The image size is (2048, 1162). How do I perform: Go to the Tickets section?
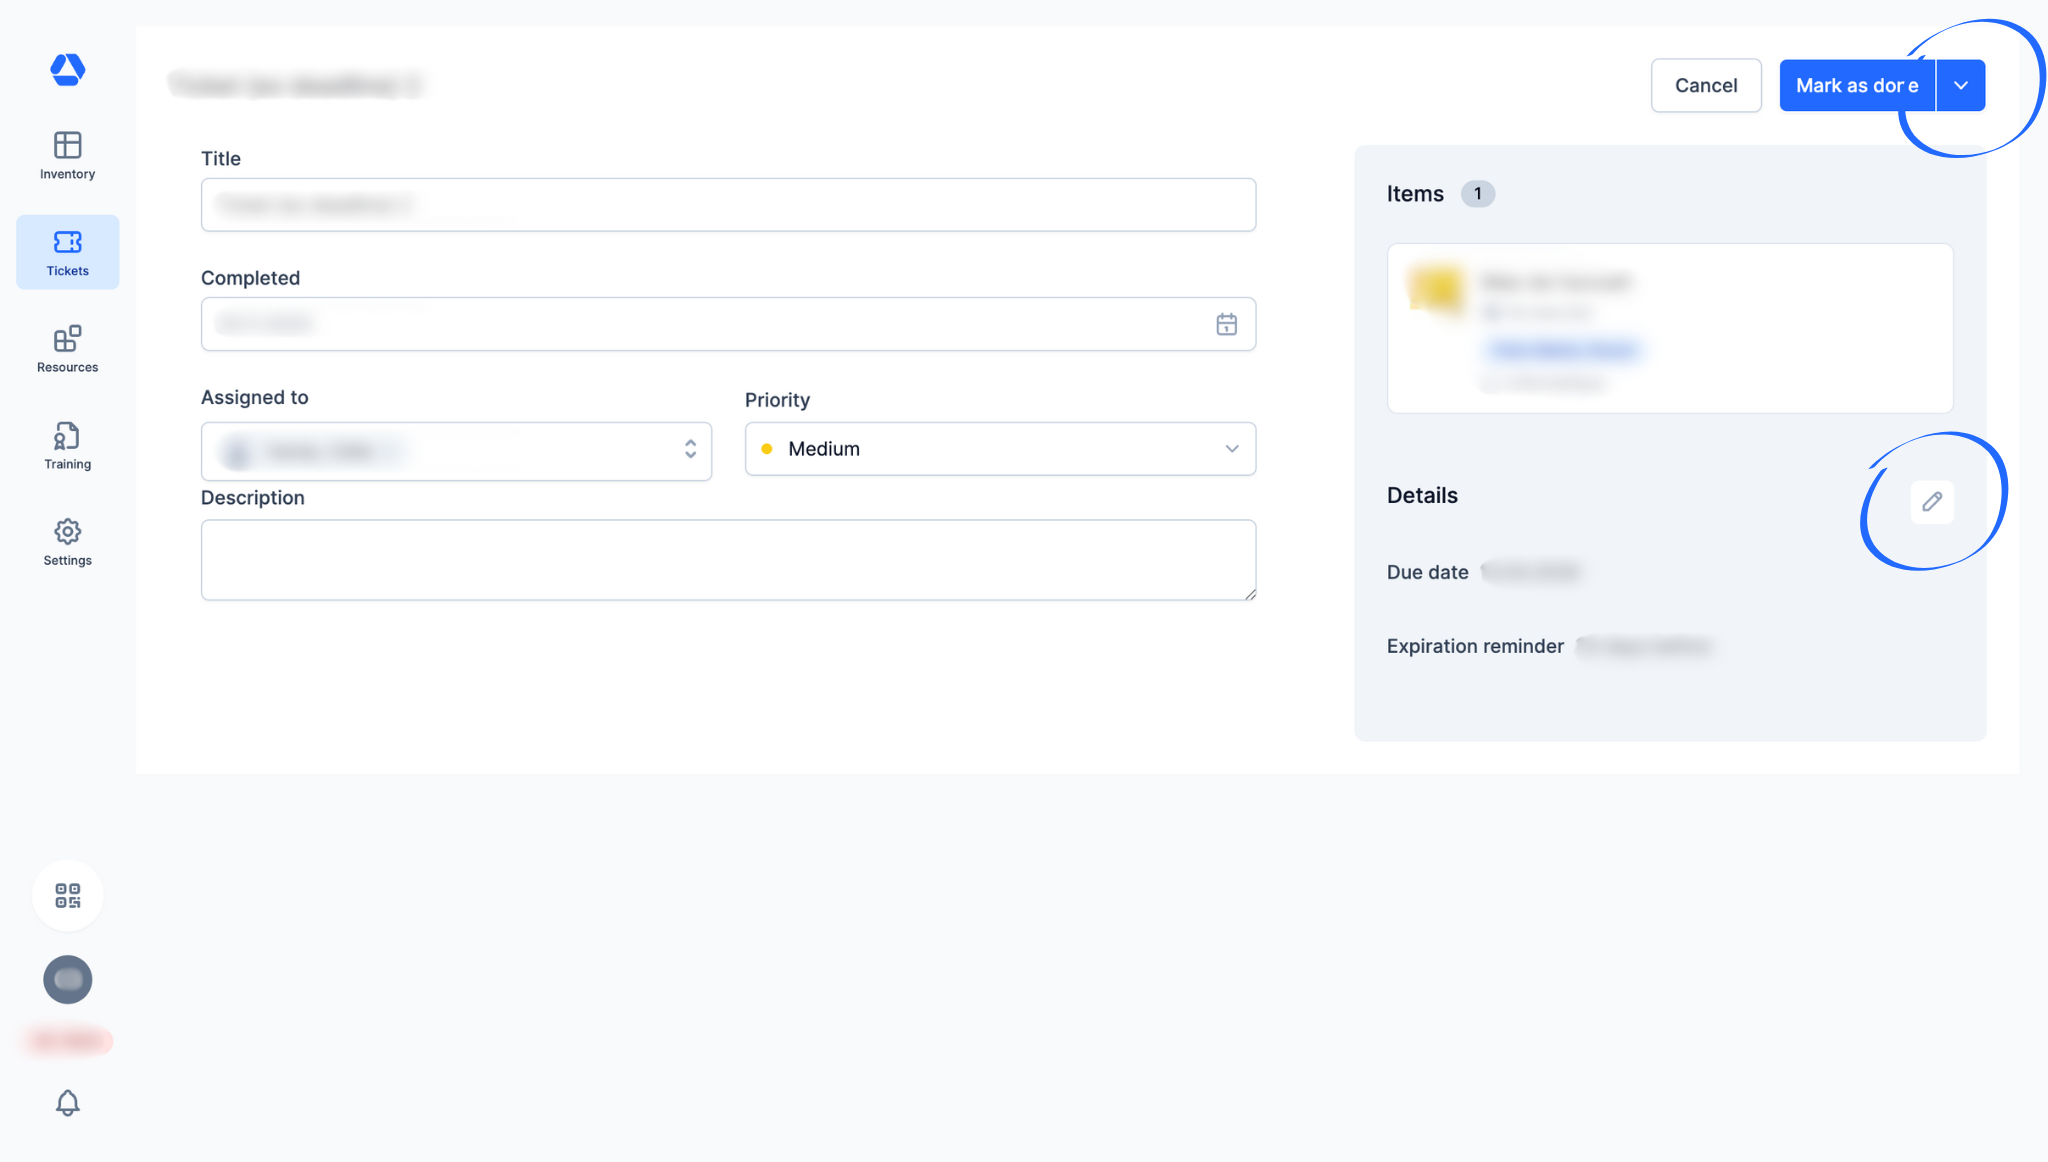[x=67, y=252]
